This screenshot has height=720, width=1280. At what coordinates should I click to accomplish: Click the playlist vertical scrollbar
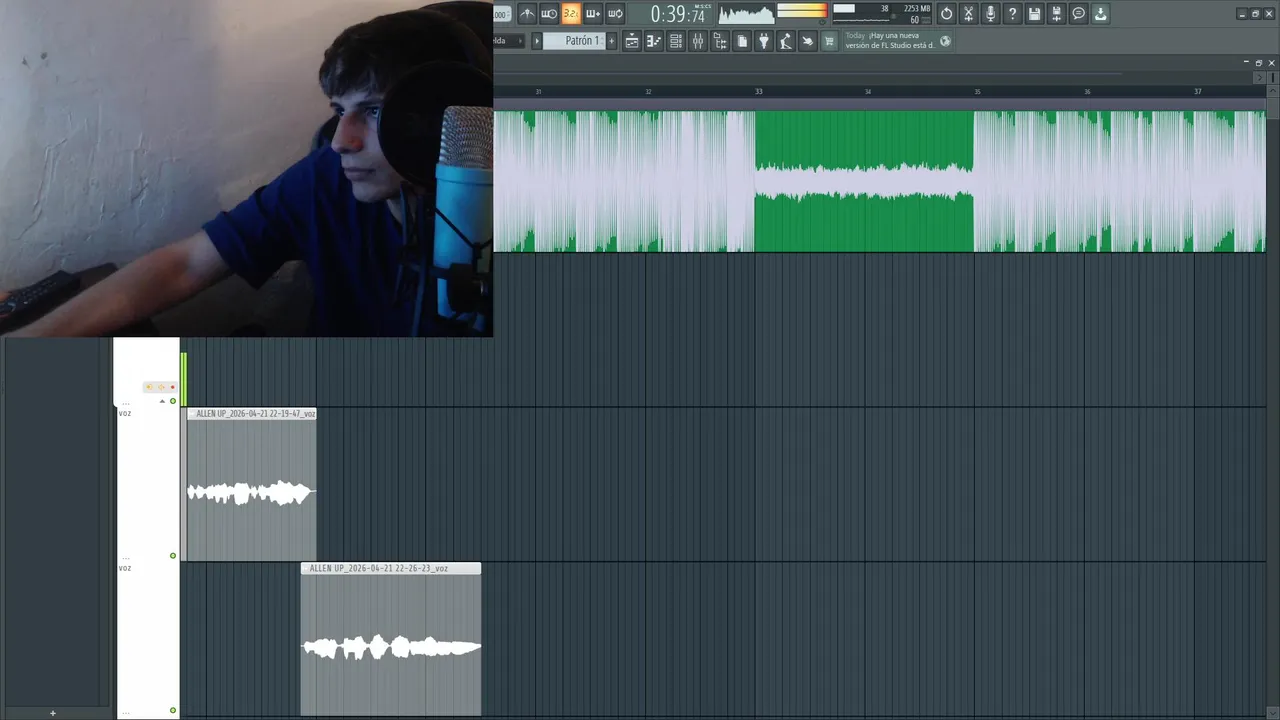point(1272,400)
